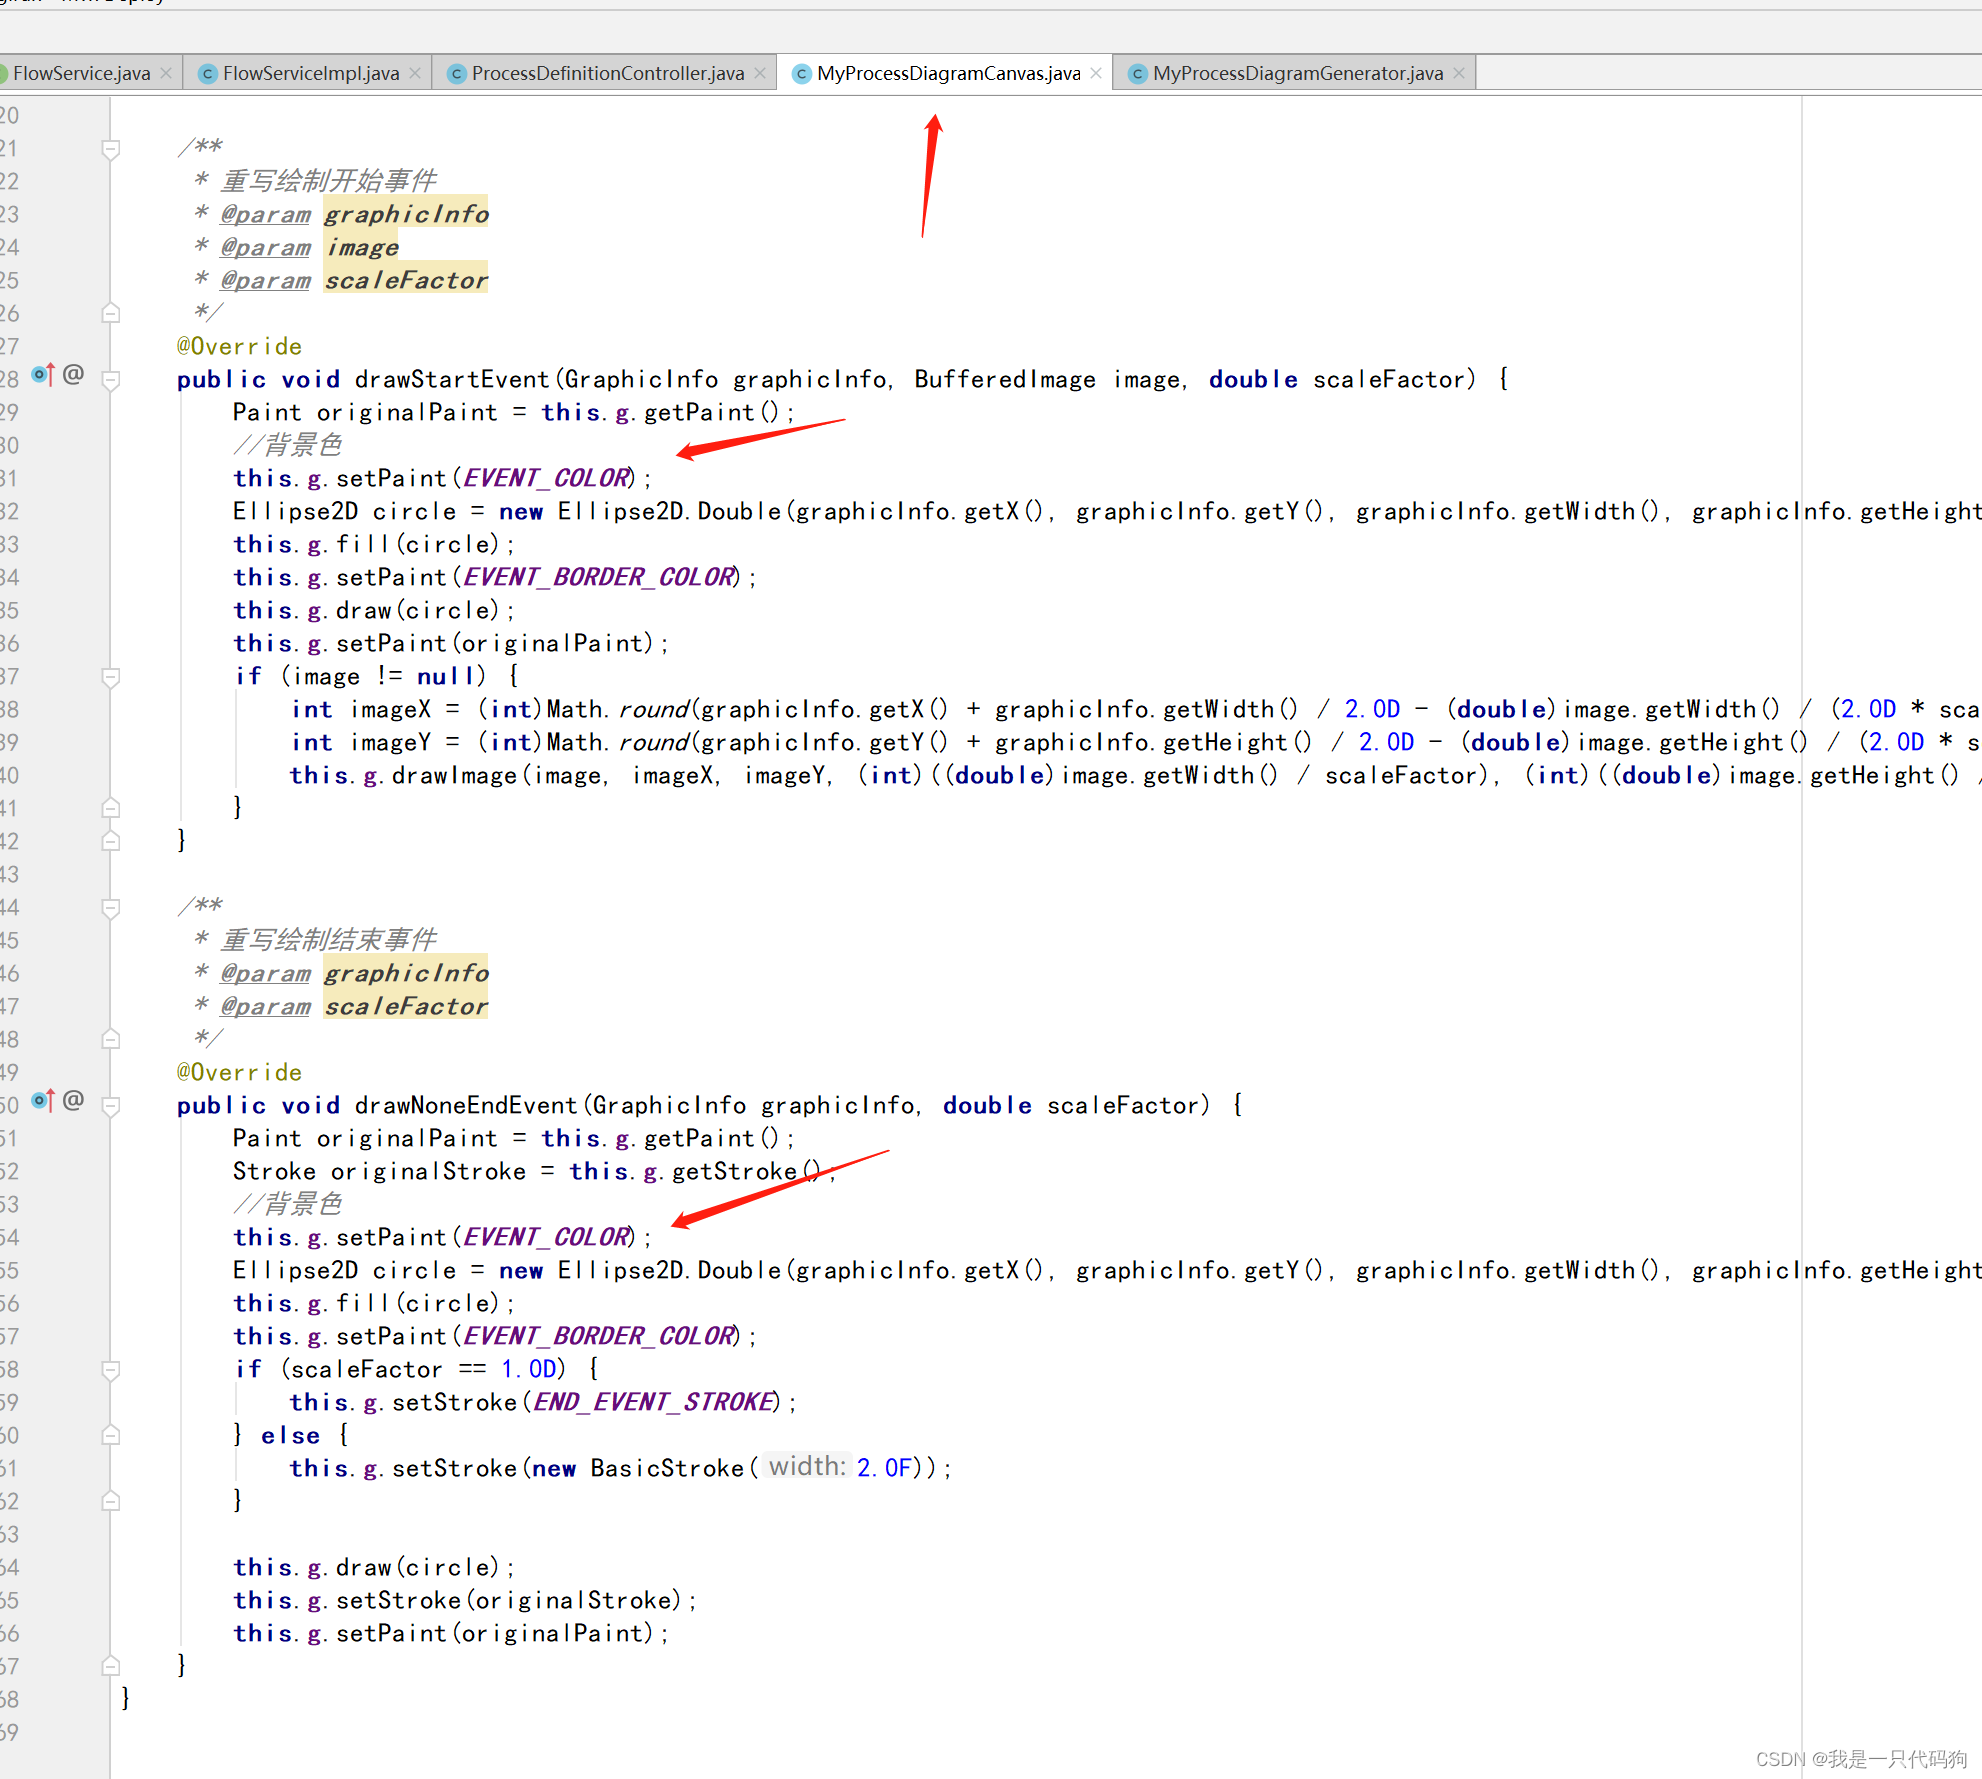The height and width of the screenshot is (1779, 1982).
Task: Collapse the if-block fold marker on line 37
Action: coord(110,678)
